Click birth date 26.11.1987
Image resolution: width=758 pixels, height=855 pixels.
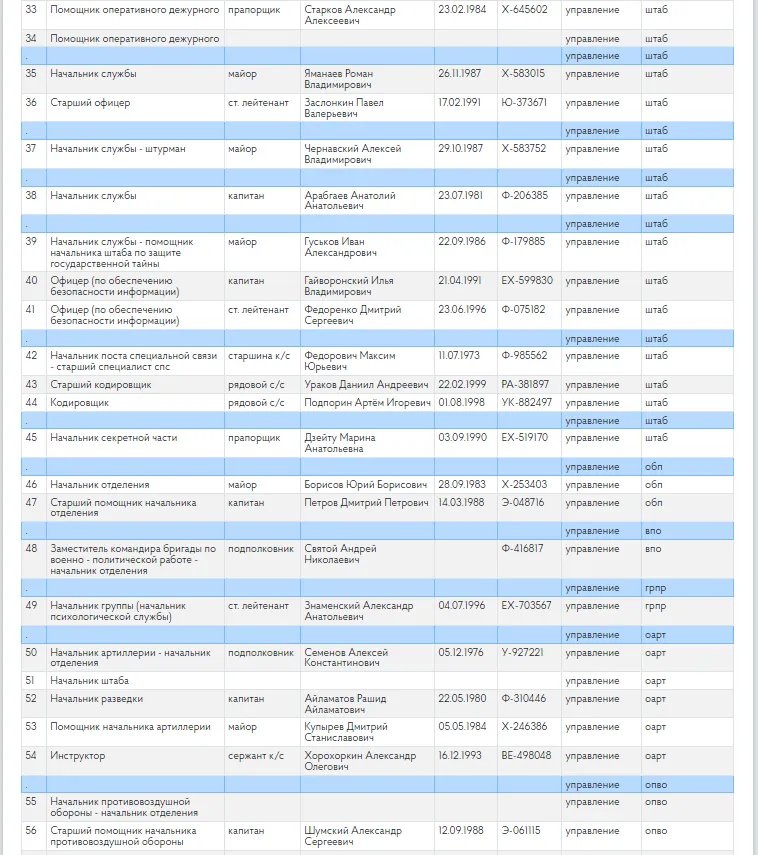[x=460, y=73]
